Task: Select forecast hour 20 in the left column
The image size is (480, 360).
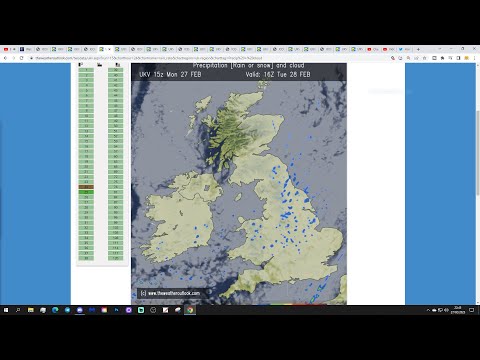Action: pyautogui.click(x=86, y=167)
